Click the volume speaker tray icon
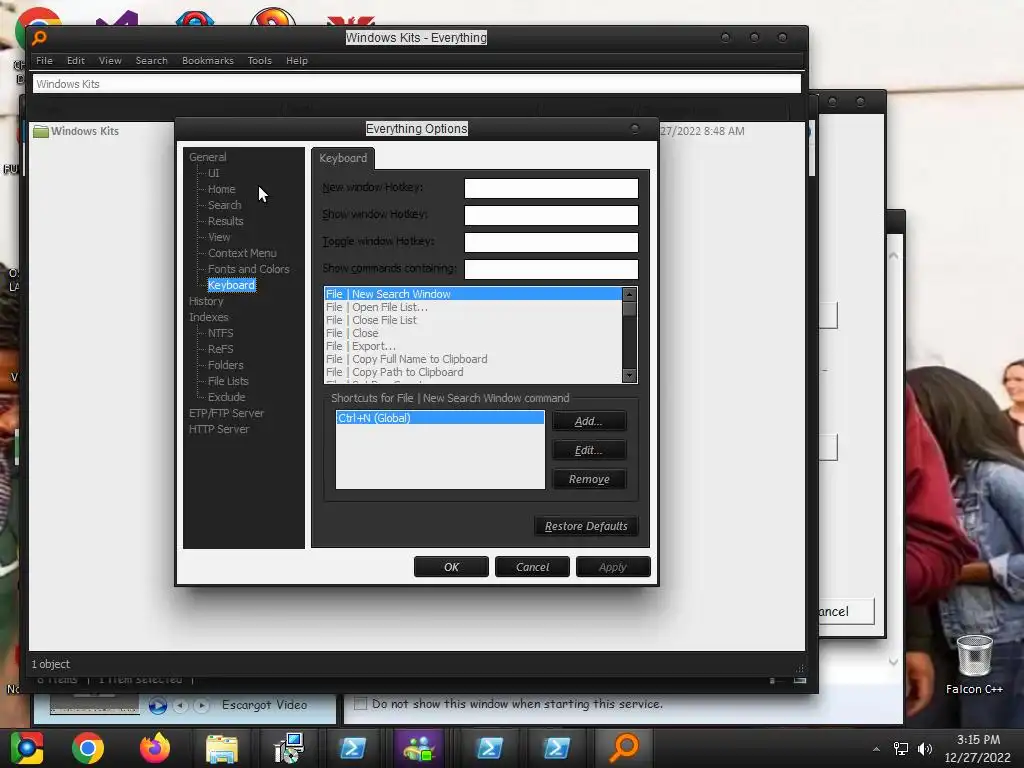The image size is (1024, 768). [x=925, y=749]
